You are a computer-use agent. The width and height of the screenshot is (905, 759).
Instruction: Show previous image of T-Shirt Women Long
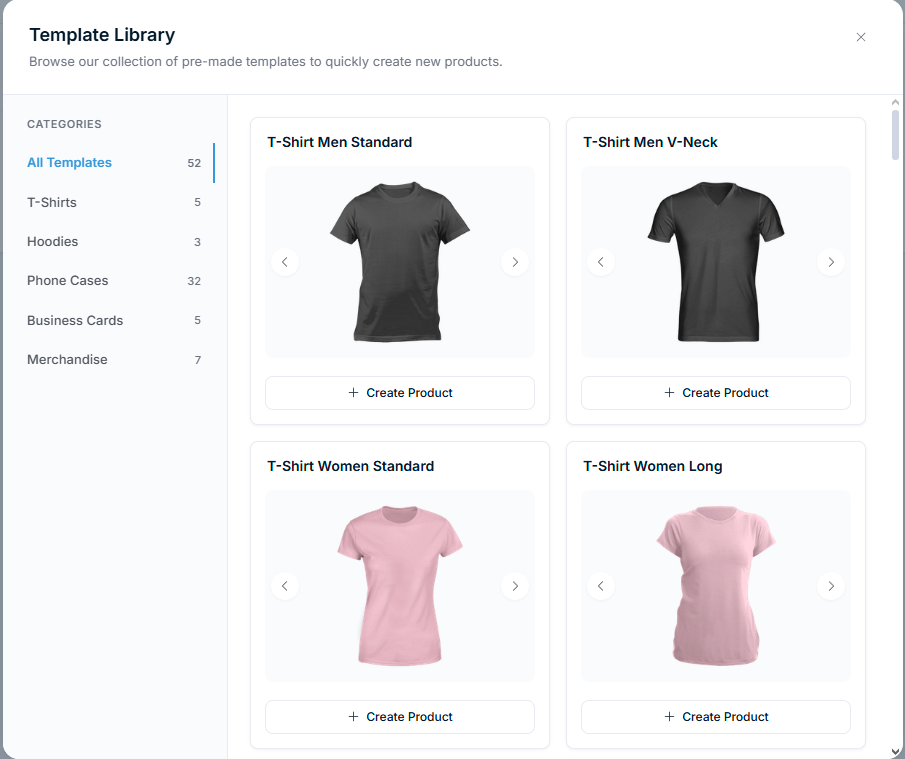click(601, 586)
